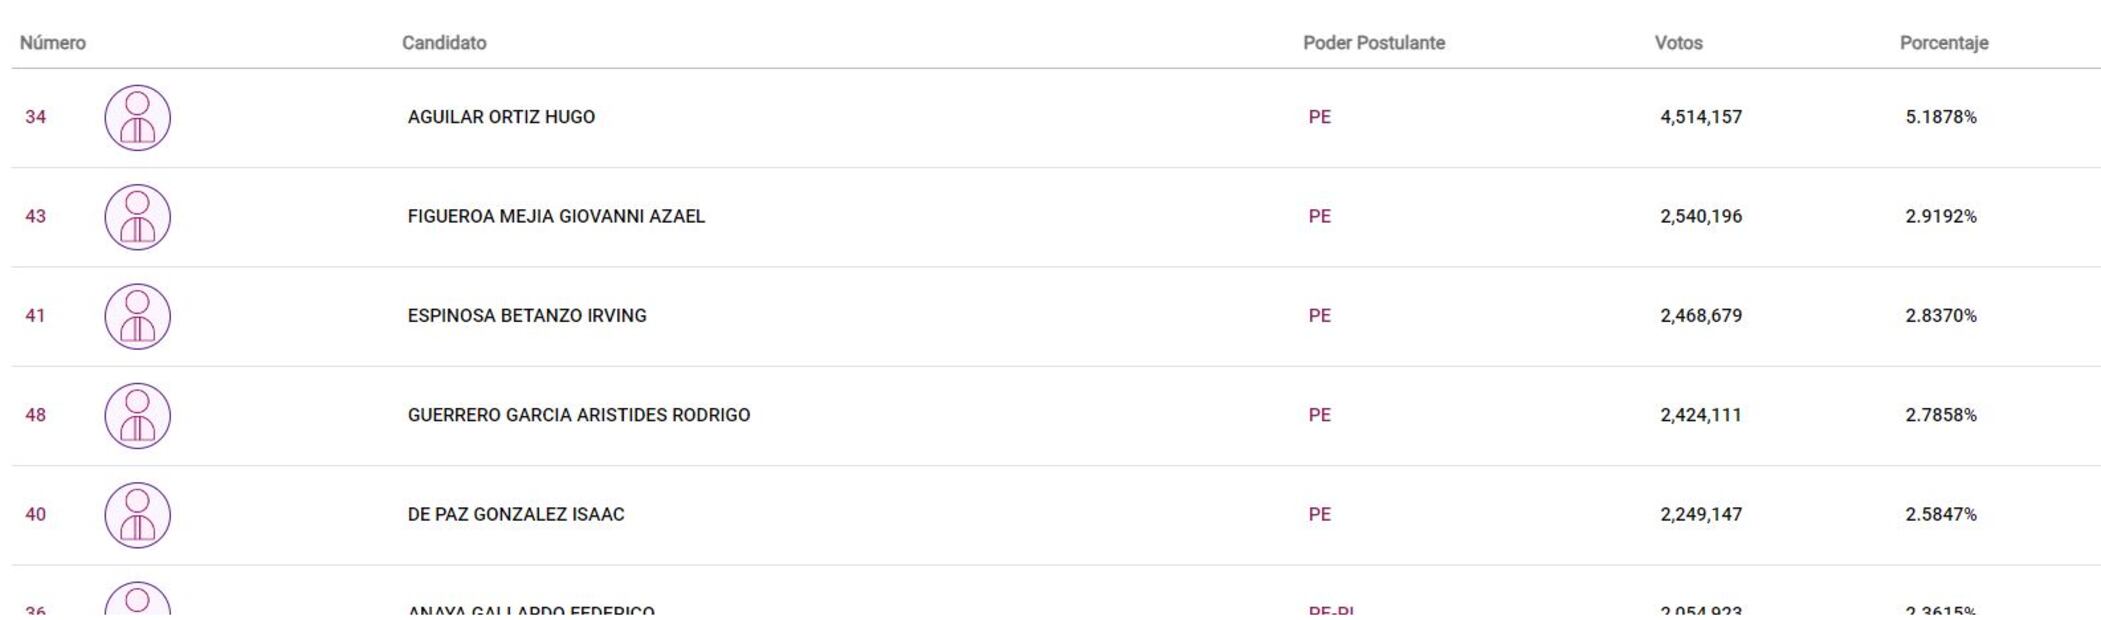Sort by the Votos column header
The width and height of the screenshot is (2101, 620).
point(1678,43)
